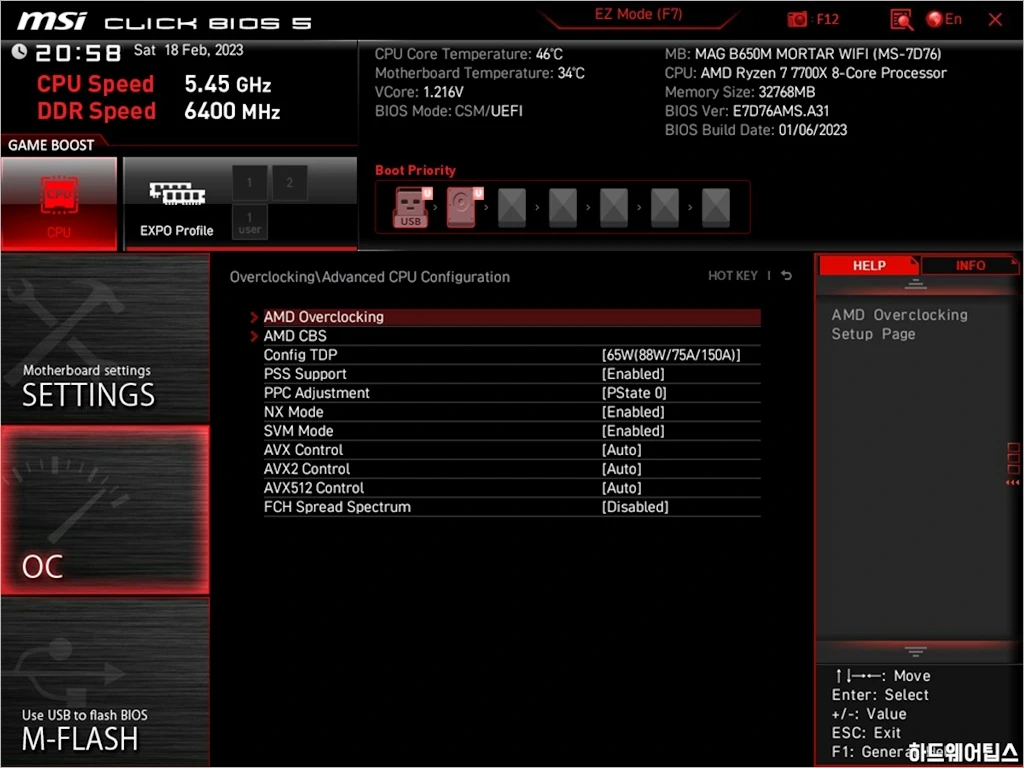Click the BIOS Ver E7D76AMS.A31 text
This screenshot has width=1024, height=768.
[x=746, y=111]
